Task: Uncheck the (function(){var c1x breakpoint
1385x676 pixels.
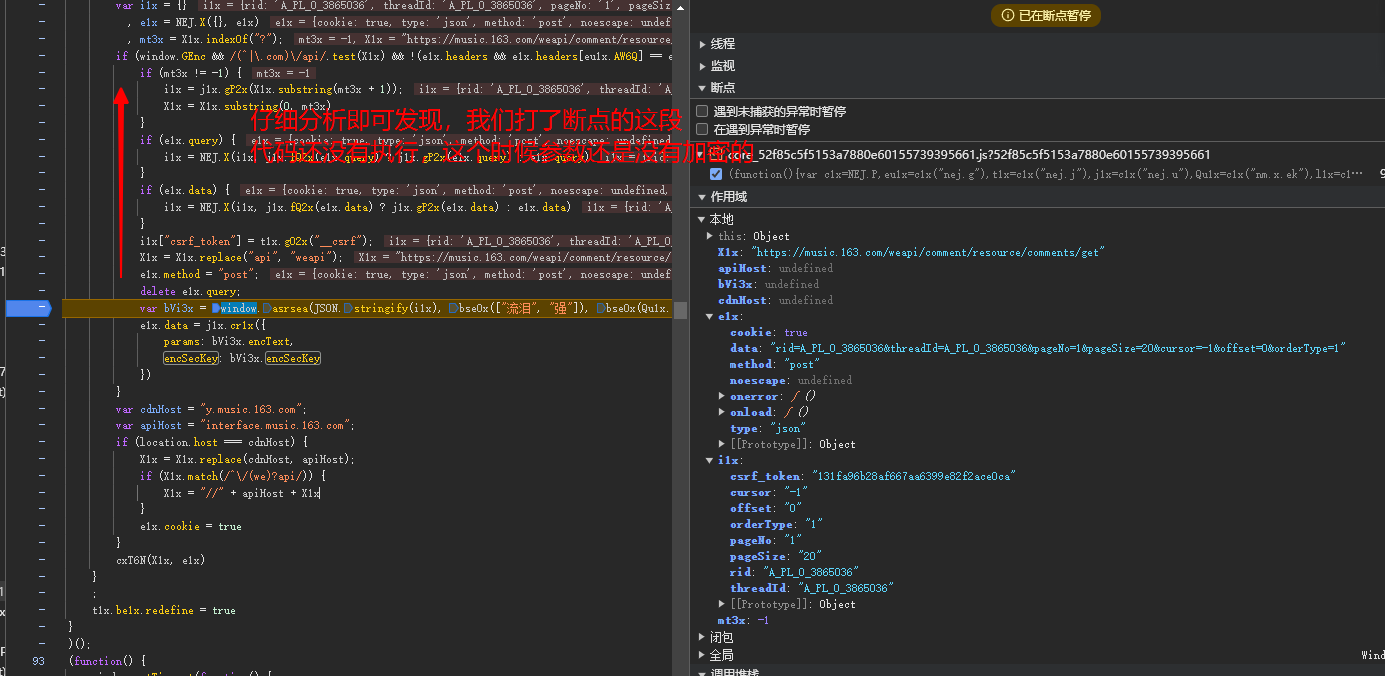Action: (x=716, y=174)
